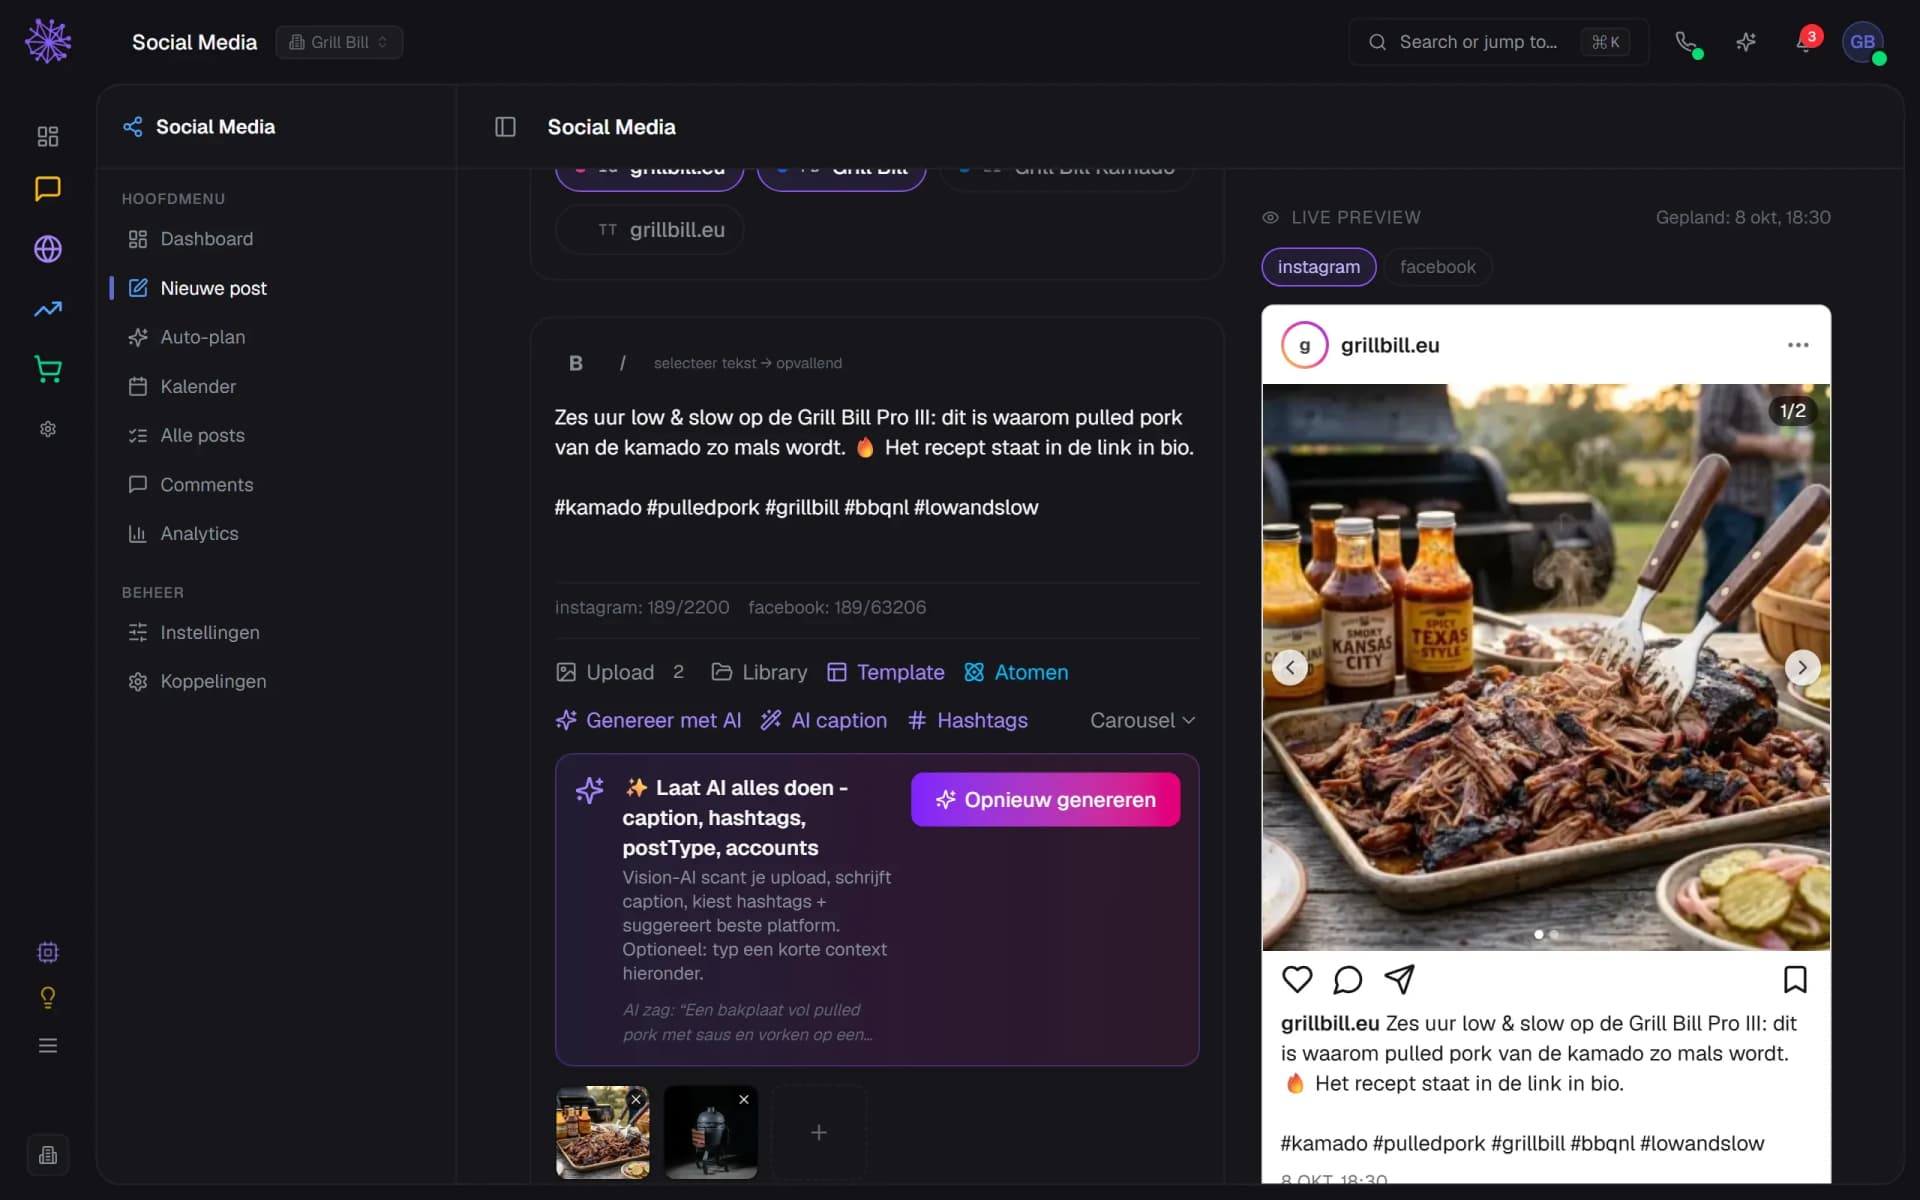Click the lightbulb icon in left rail
The width and height of the screenshot is (1920, 1200).
(x=48, y=998)
